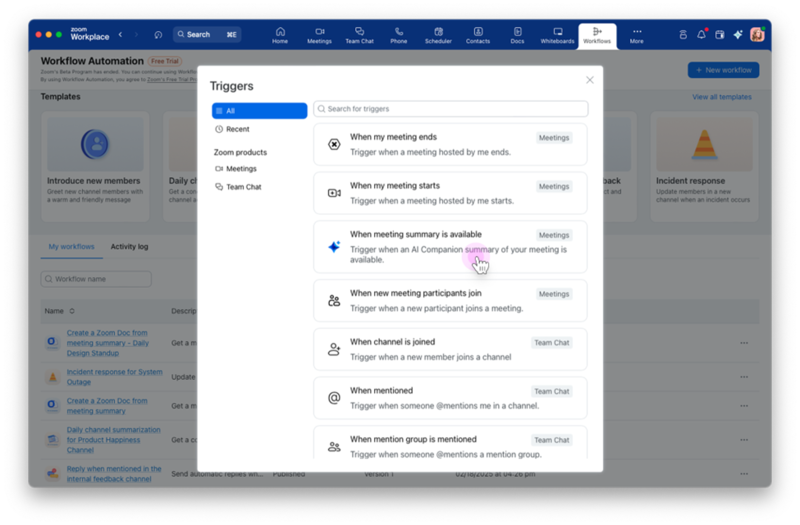This screenshot has height=525, width=800.
Task: Click the history icon beside Search
Action: pos(158,34)
